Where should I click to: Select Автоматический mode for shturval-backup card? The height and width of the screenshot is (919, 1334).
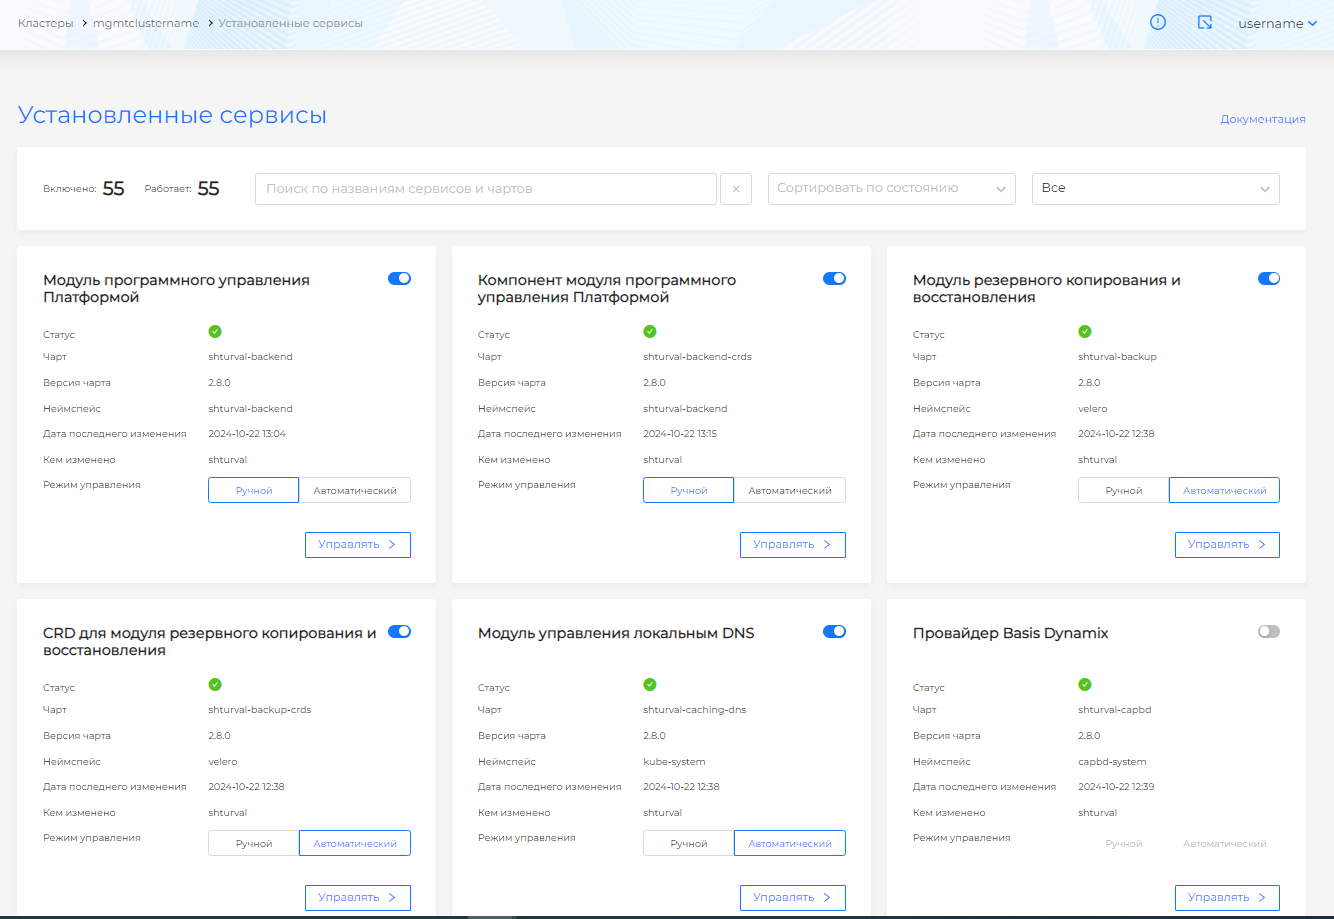point(1225,490)
